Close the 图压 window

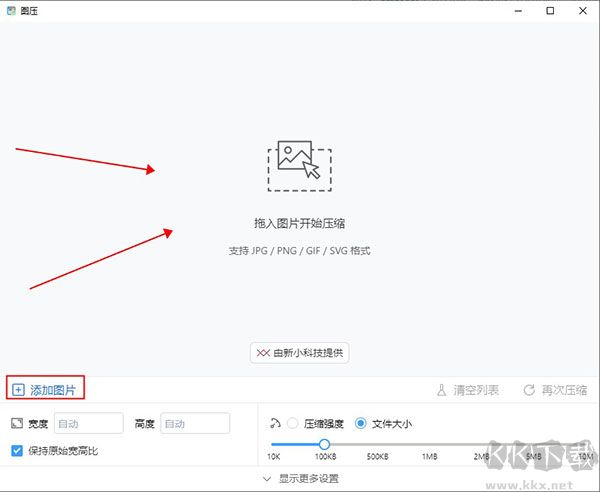click(583, 11)
